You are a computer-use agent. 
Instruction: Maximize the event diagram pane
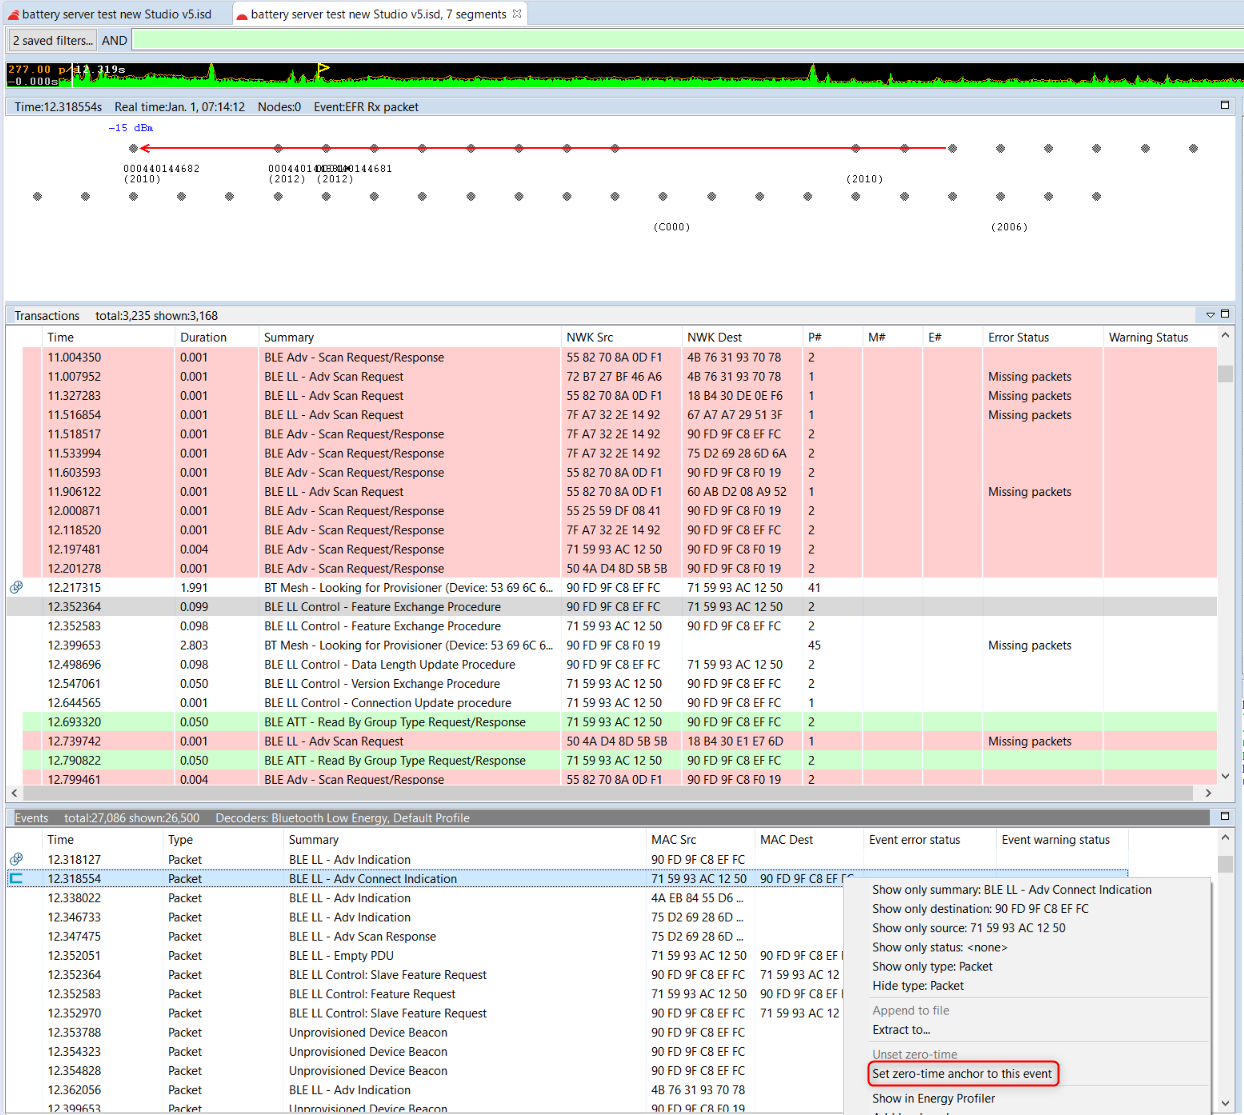[1225, 105]
